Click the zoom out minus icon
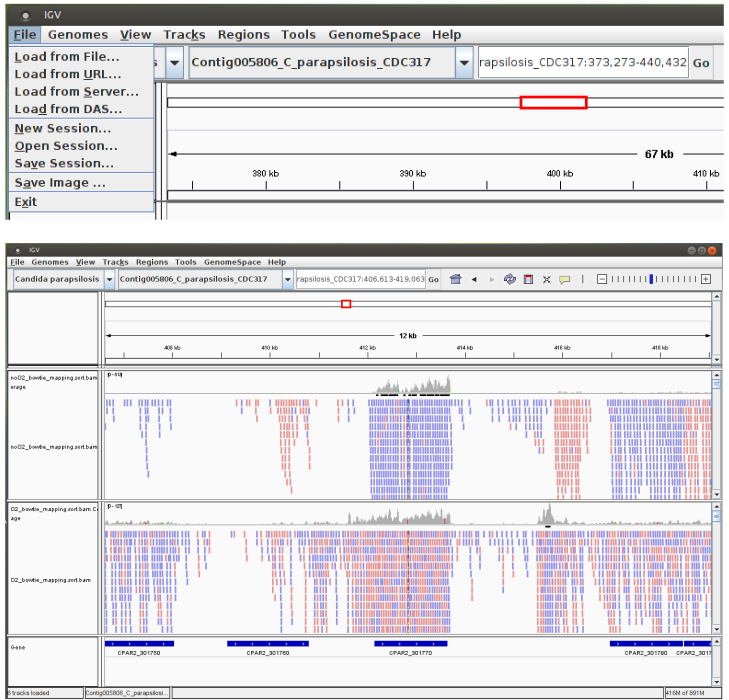 [x=602, y=279]
